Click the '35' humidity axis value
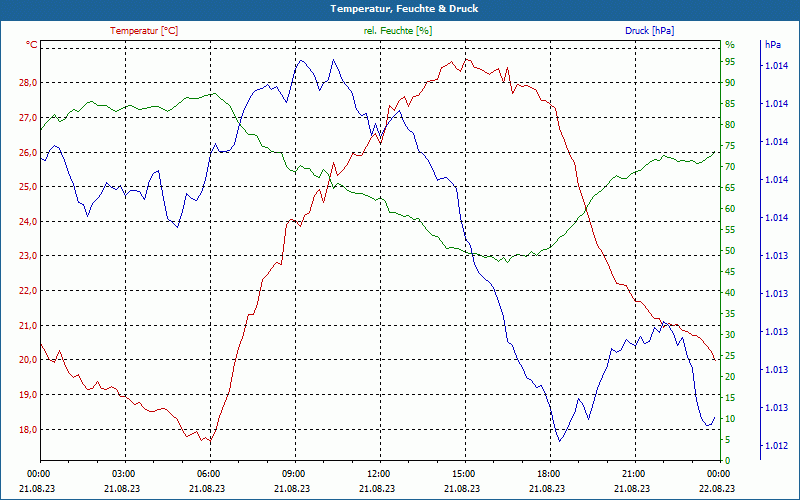Image resolution: width=800 pixels, height=500 pixels. pyautogui.click(x=730, y=313)
